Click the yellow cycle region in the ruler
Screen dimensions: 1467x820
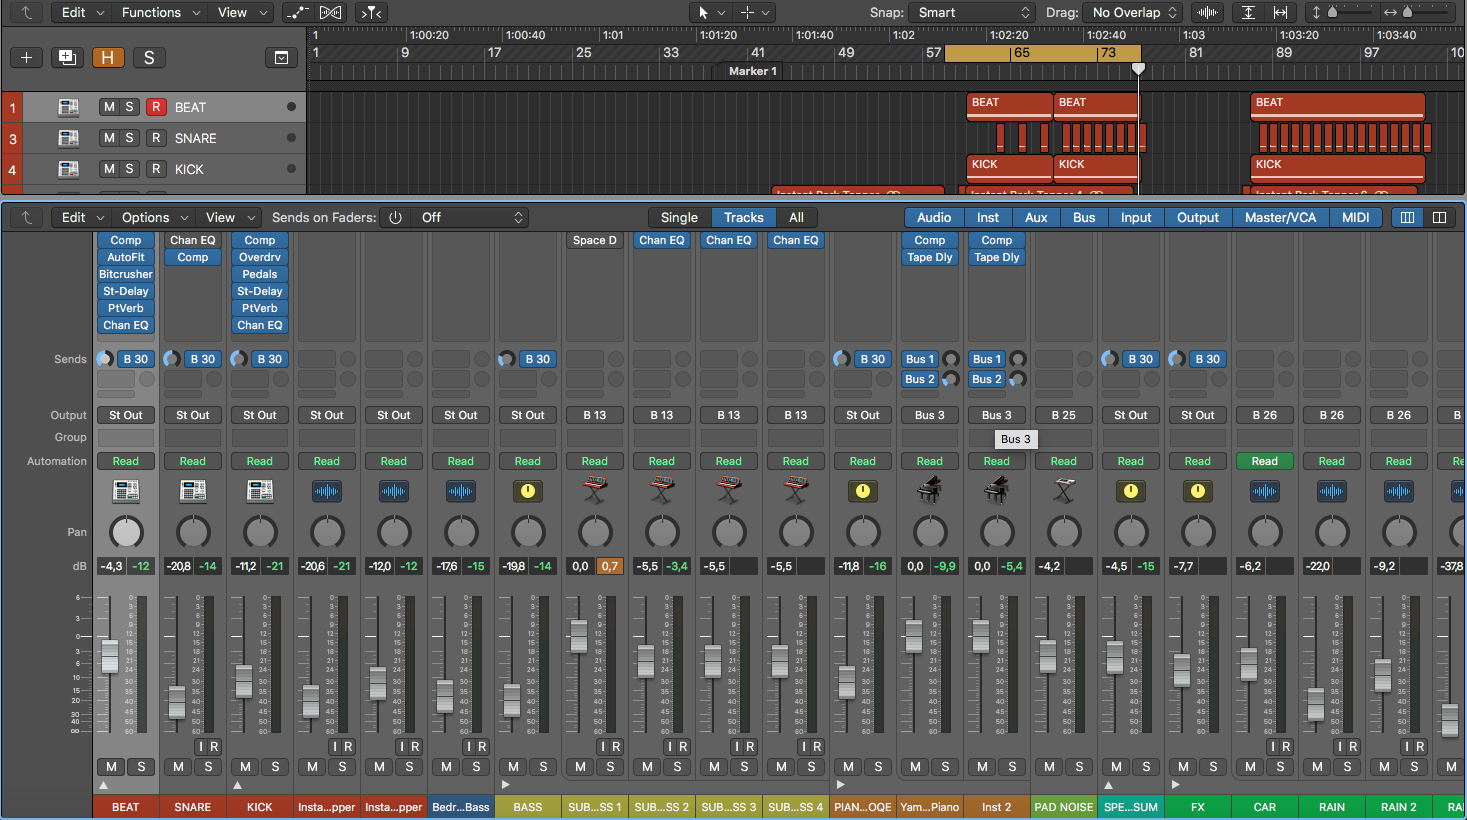(x=1042, y=53)
